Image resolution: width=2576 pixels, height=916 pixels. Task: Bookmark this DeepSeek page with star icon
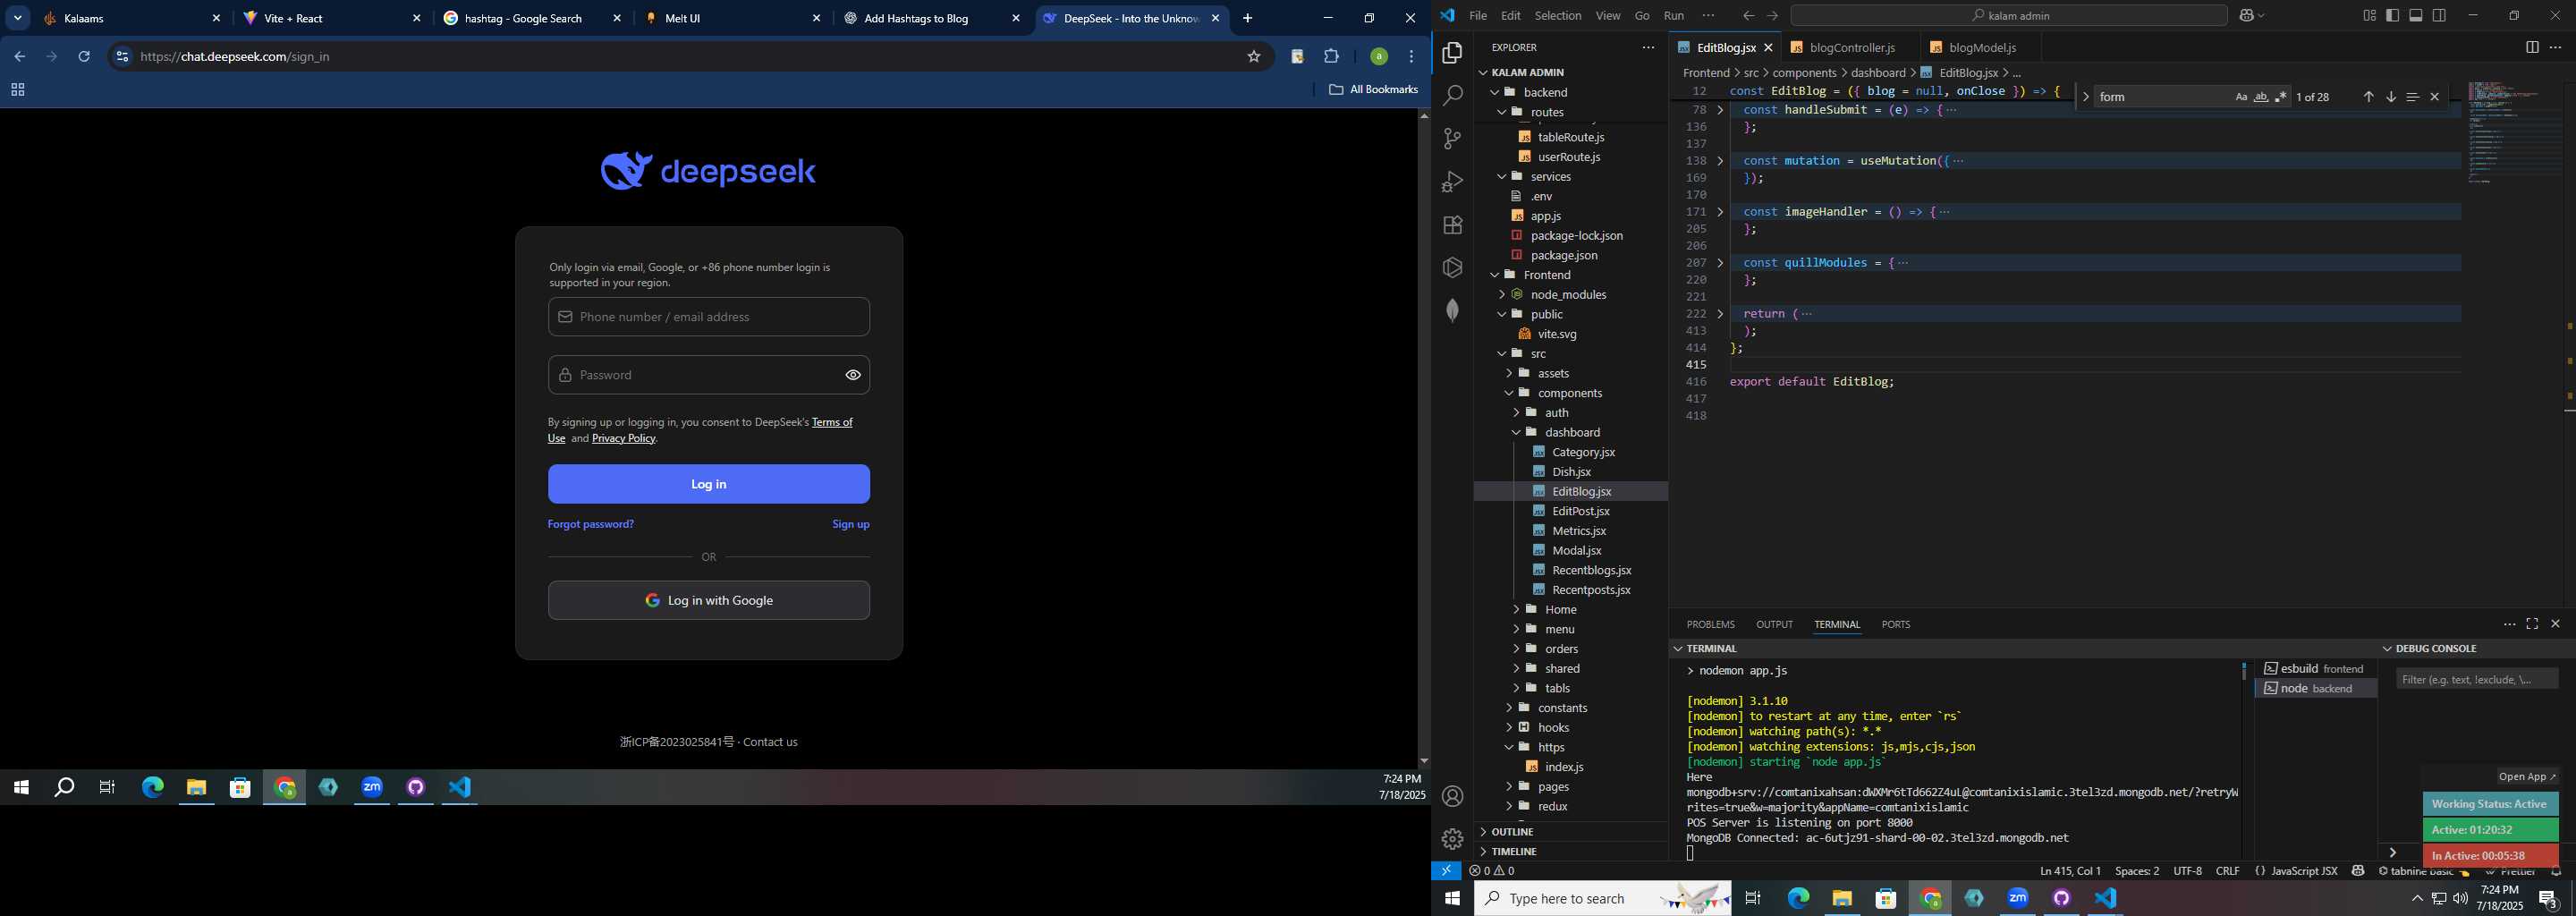1253,57
